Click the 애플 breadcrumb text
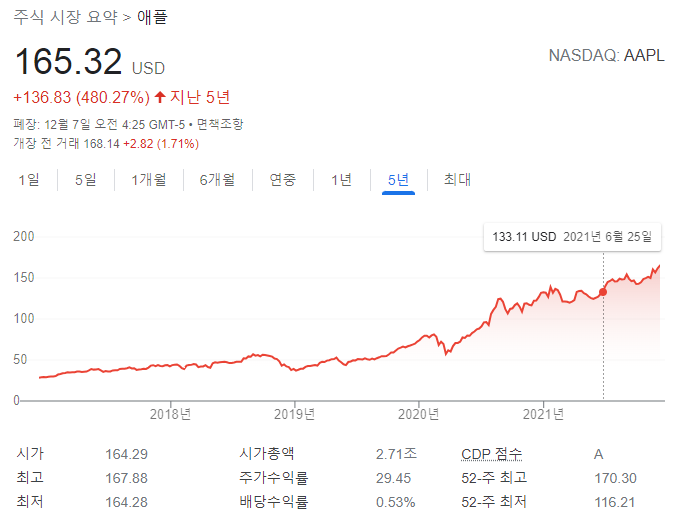 [152, 17]
